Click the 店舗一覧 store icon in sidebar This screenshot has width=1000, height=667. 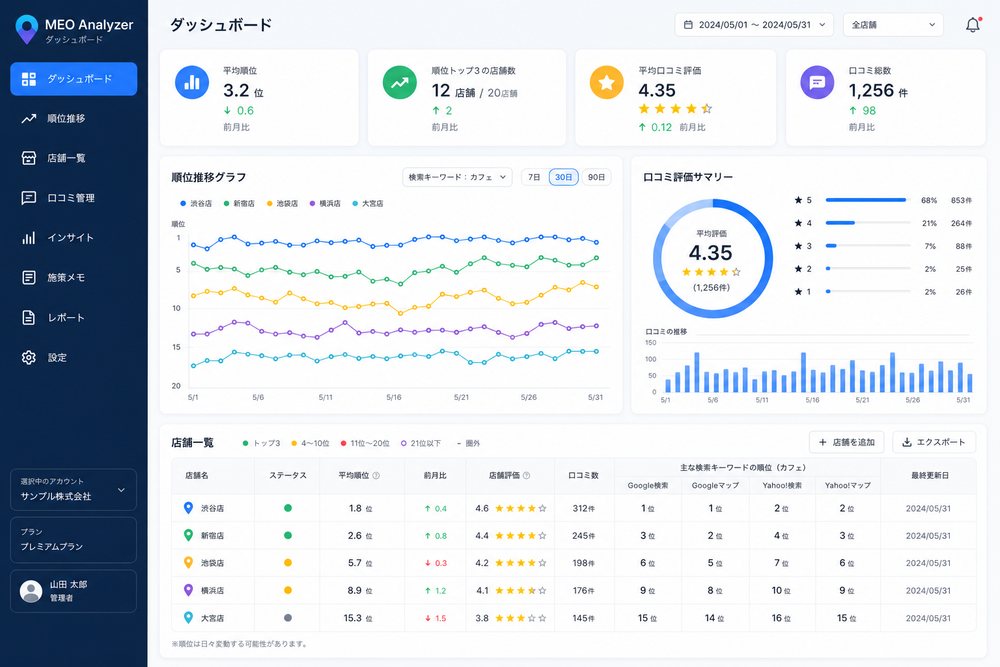click(x=29, y=158)
